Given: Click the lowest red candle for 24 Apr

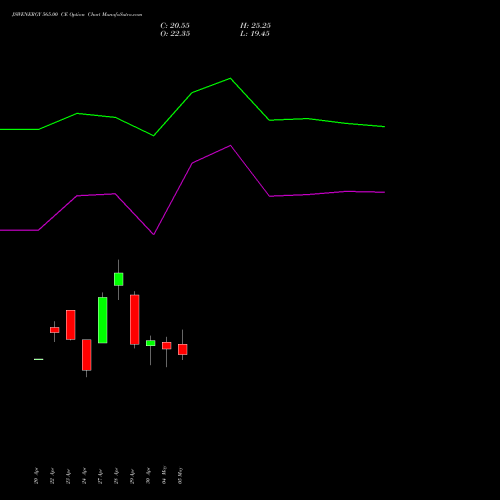Looking at the screenshot, I should click(x=87, y=355).
